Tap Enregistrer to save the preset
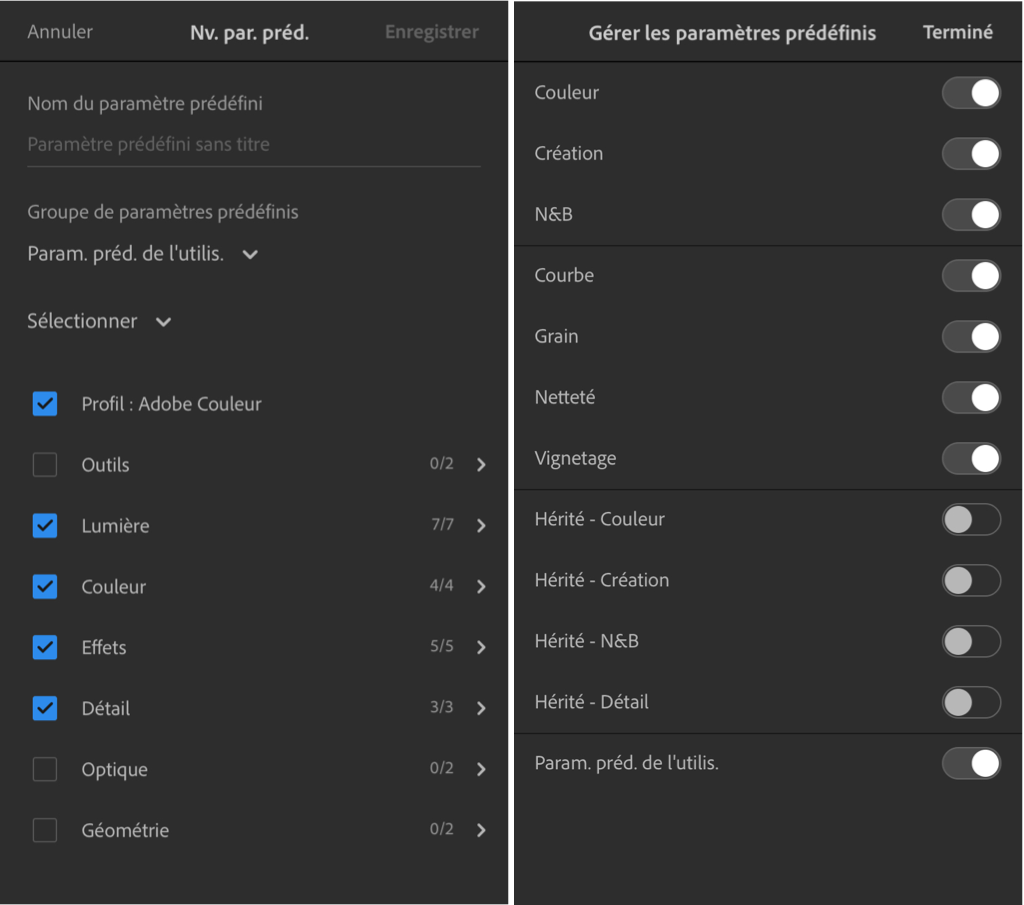This screenshot has width=1024, height=905. click(x=432, y=31)
